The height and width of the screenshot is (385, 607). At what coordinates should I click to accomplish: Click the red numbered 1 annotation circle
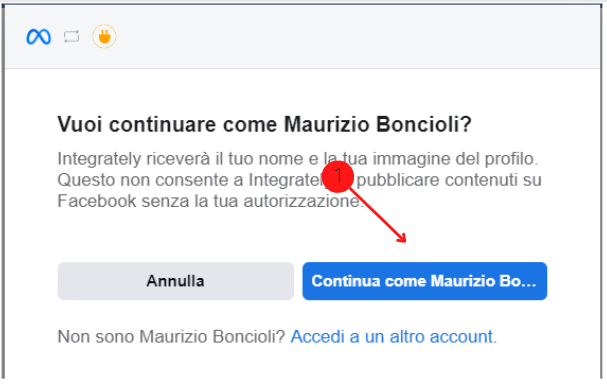pos(338,176)
